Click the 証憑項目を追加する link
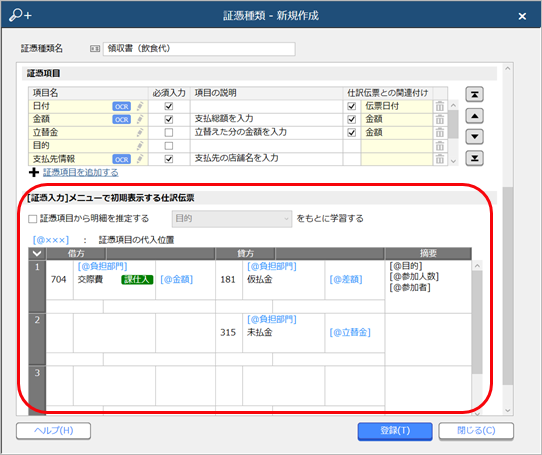This screenshot has height=455, width=542. tap(81, 172)
